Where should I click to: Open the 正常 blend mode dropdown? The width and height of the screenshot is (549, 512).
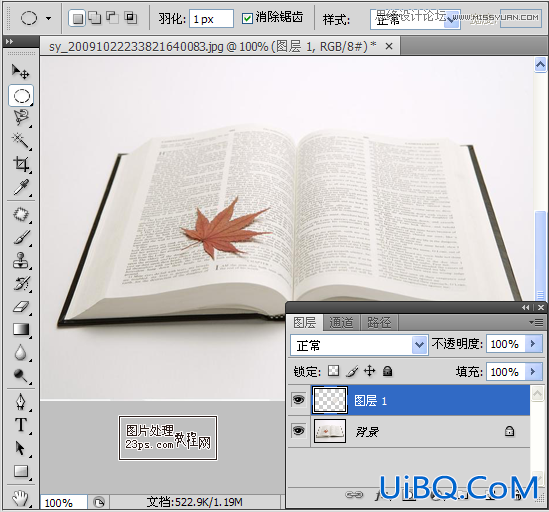tap(359, 345)
